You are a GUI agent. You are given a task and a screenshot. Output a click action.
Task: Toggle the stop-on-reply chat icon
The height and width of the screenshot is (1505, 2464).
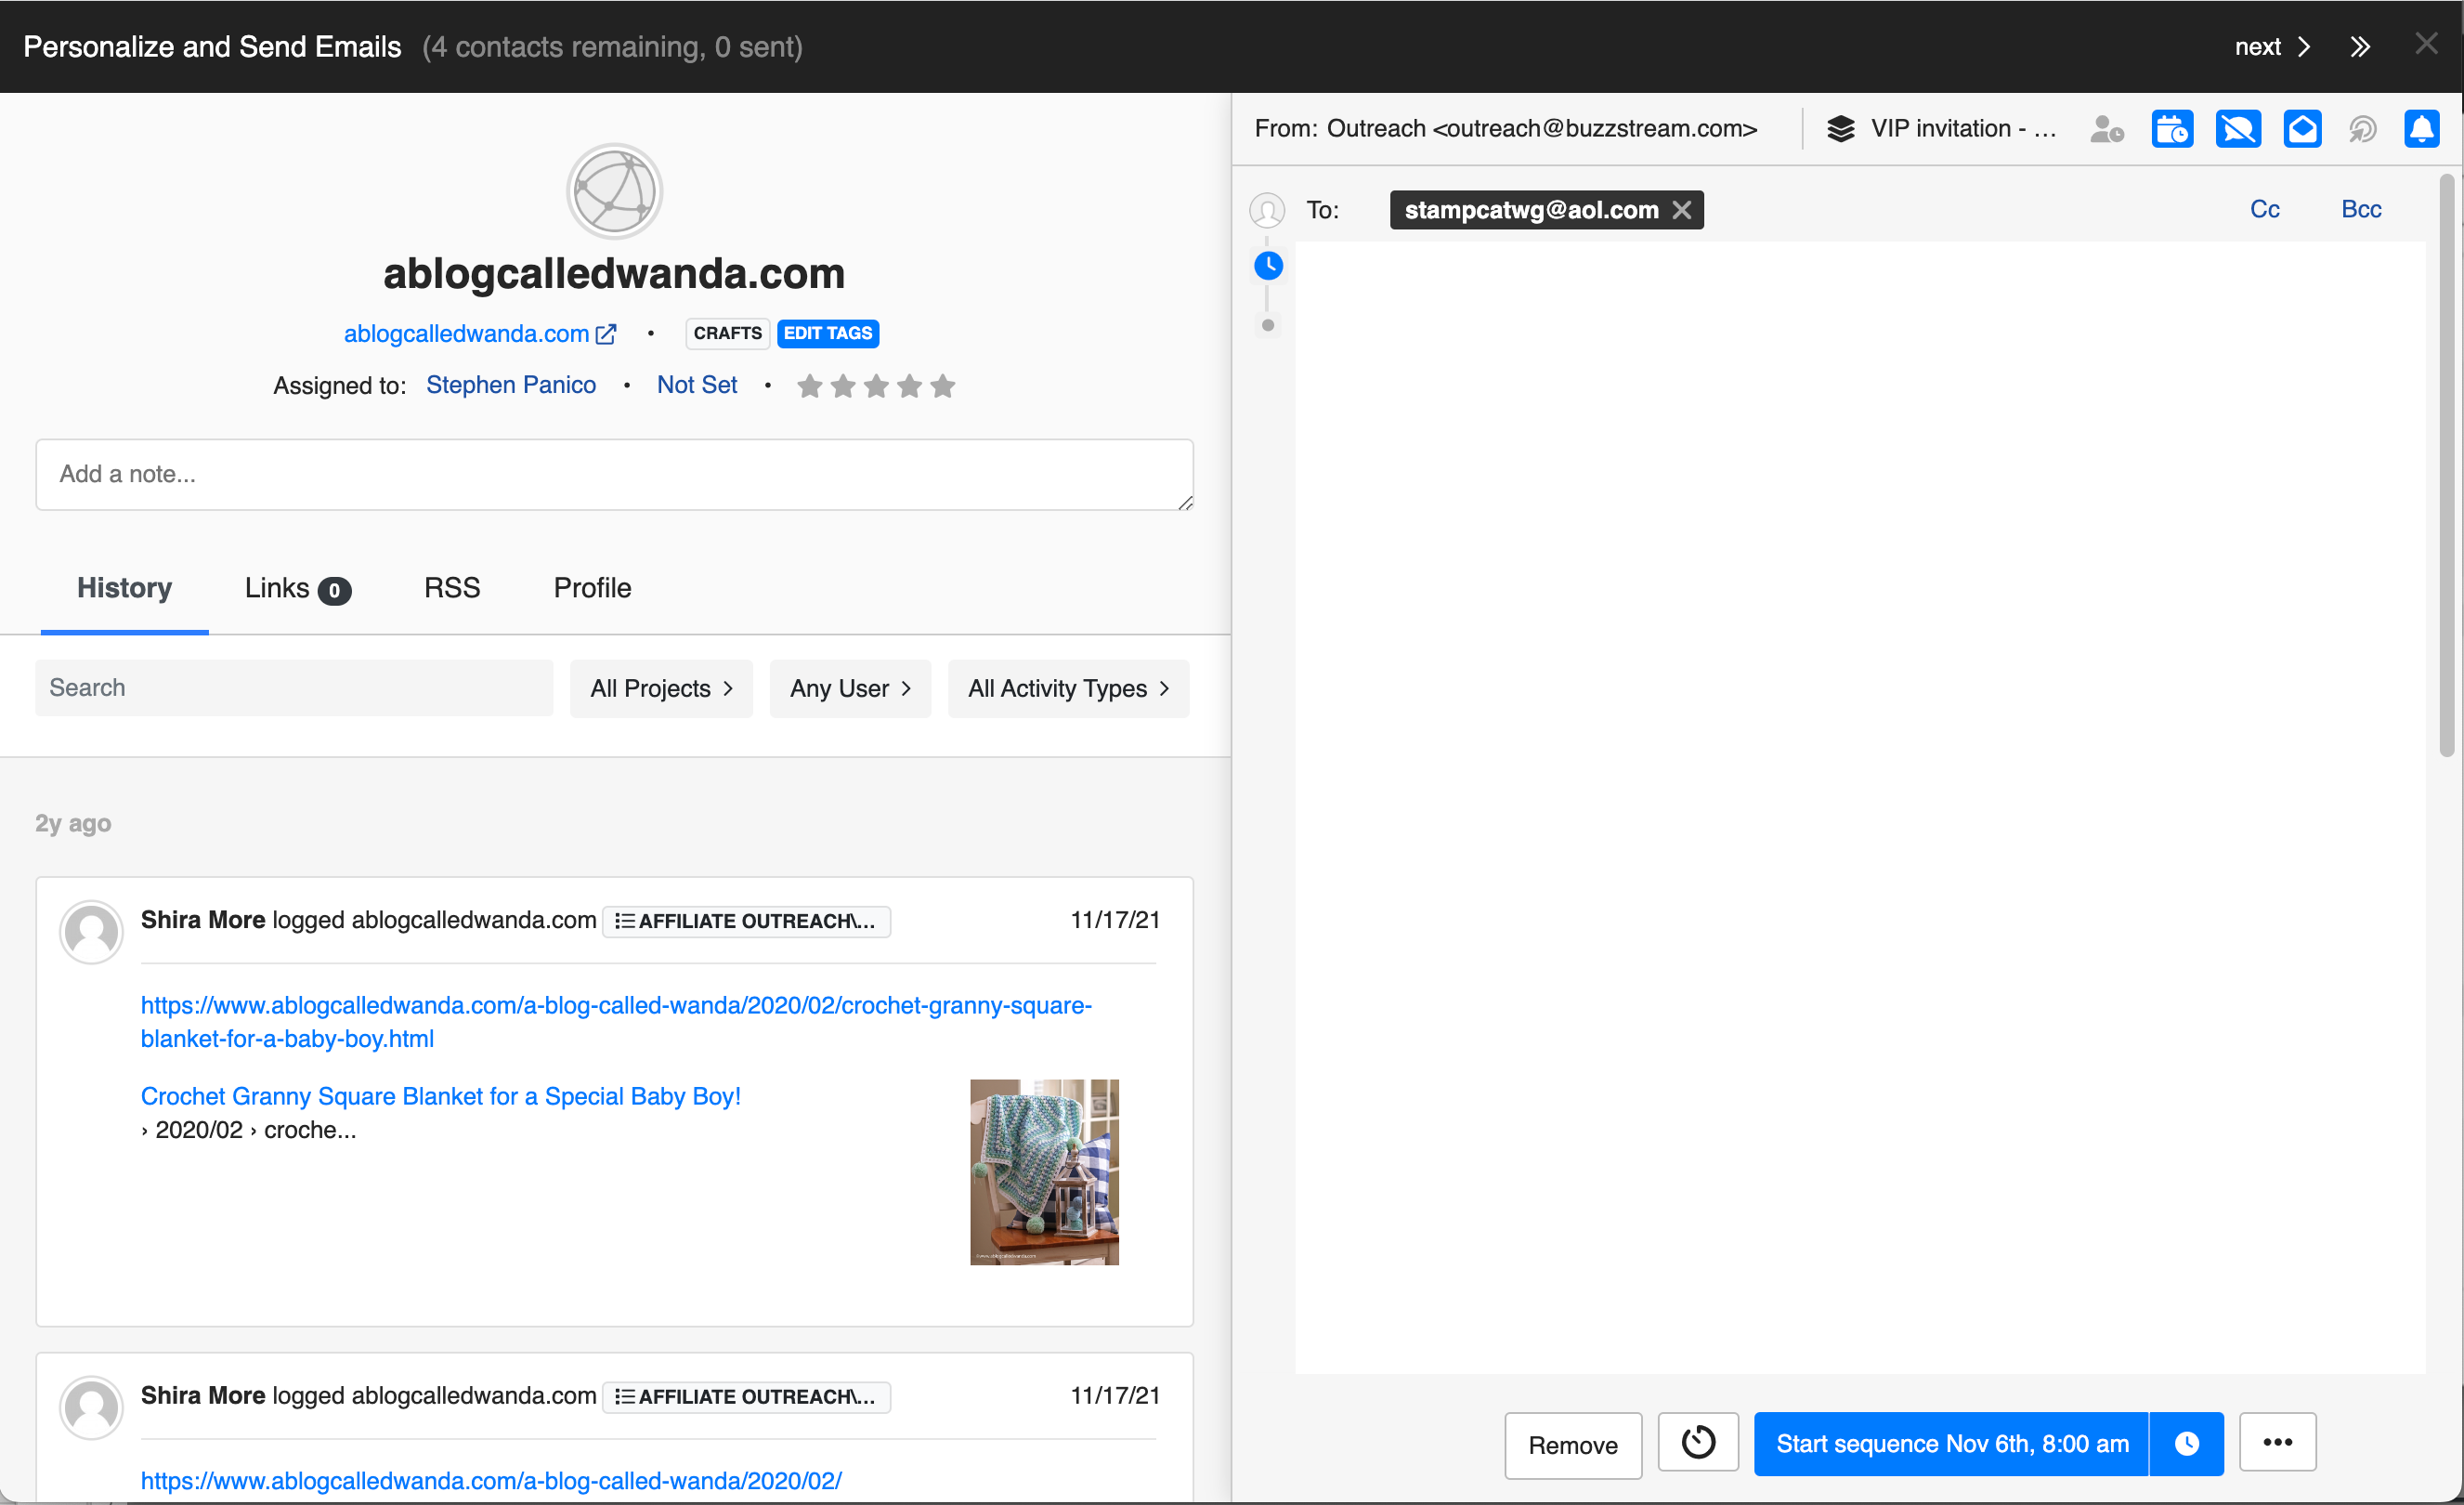pyautogui.click(x=2237, y=129)
